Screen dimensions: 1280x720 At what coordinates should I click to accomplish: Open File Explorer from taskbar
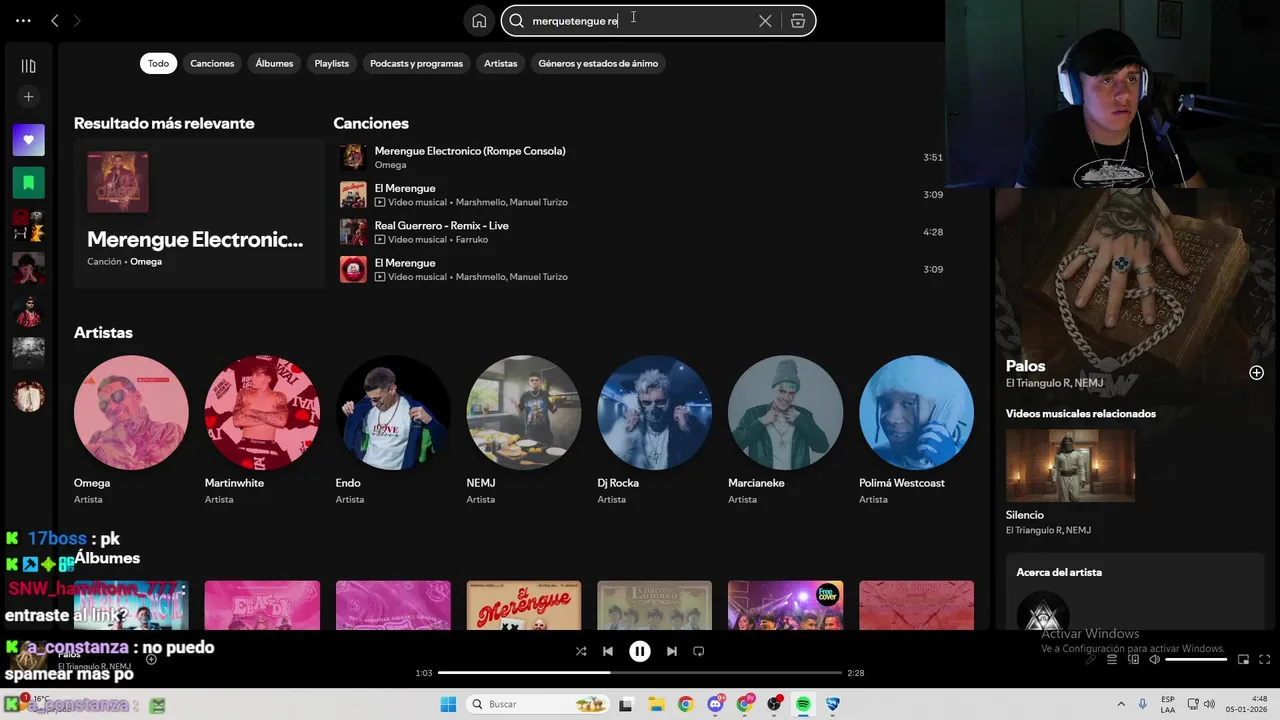click(x=656, y=705)
